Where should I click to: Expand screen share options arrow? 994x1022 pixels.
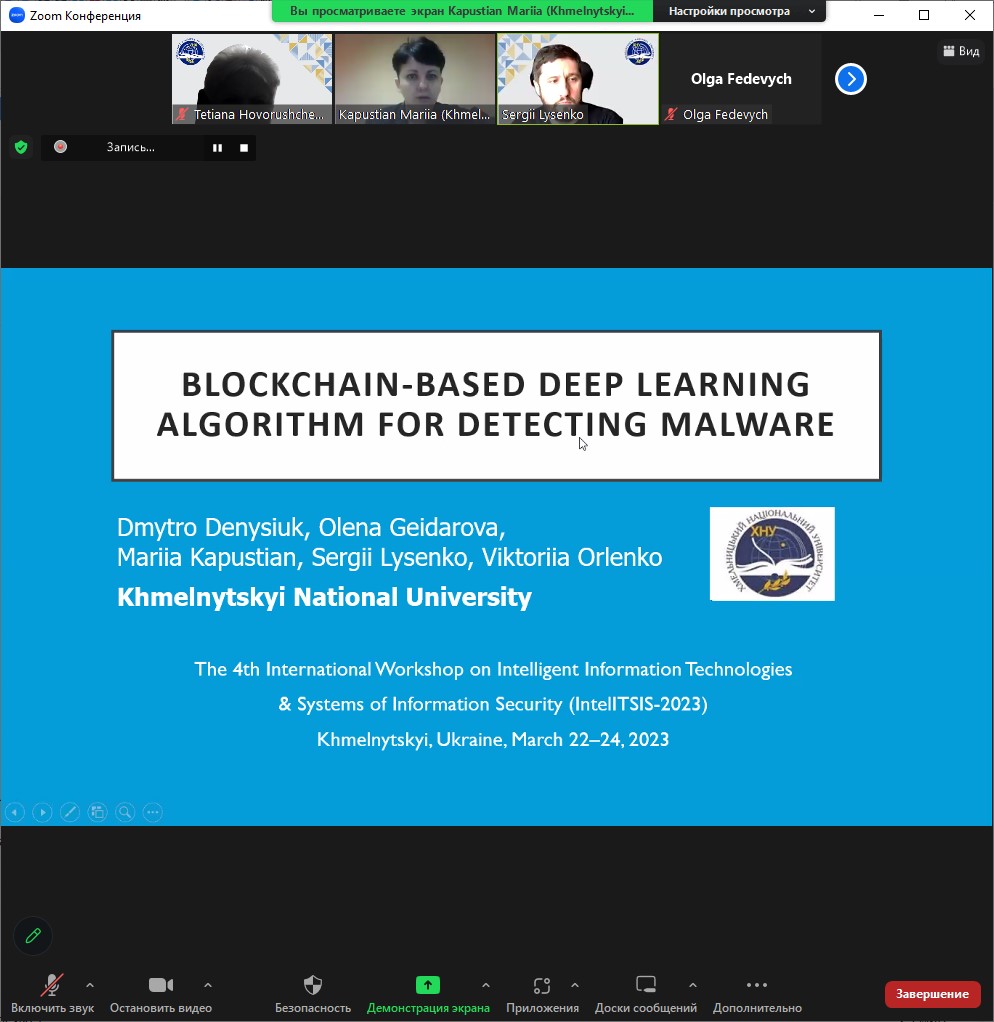tap(486, 985)
